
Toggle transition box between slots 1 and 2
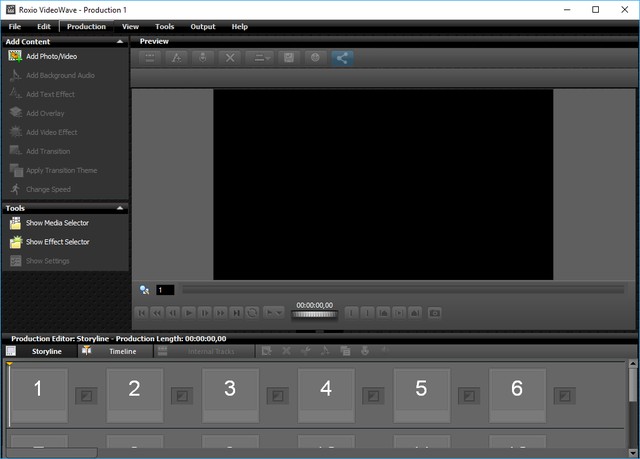point(87,397)
